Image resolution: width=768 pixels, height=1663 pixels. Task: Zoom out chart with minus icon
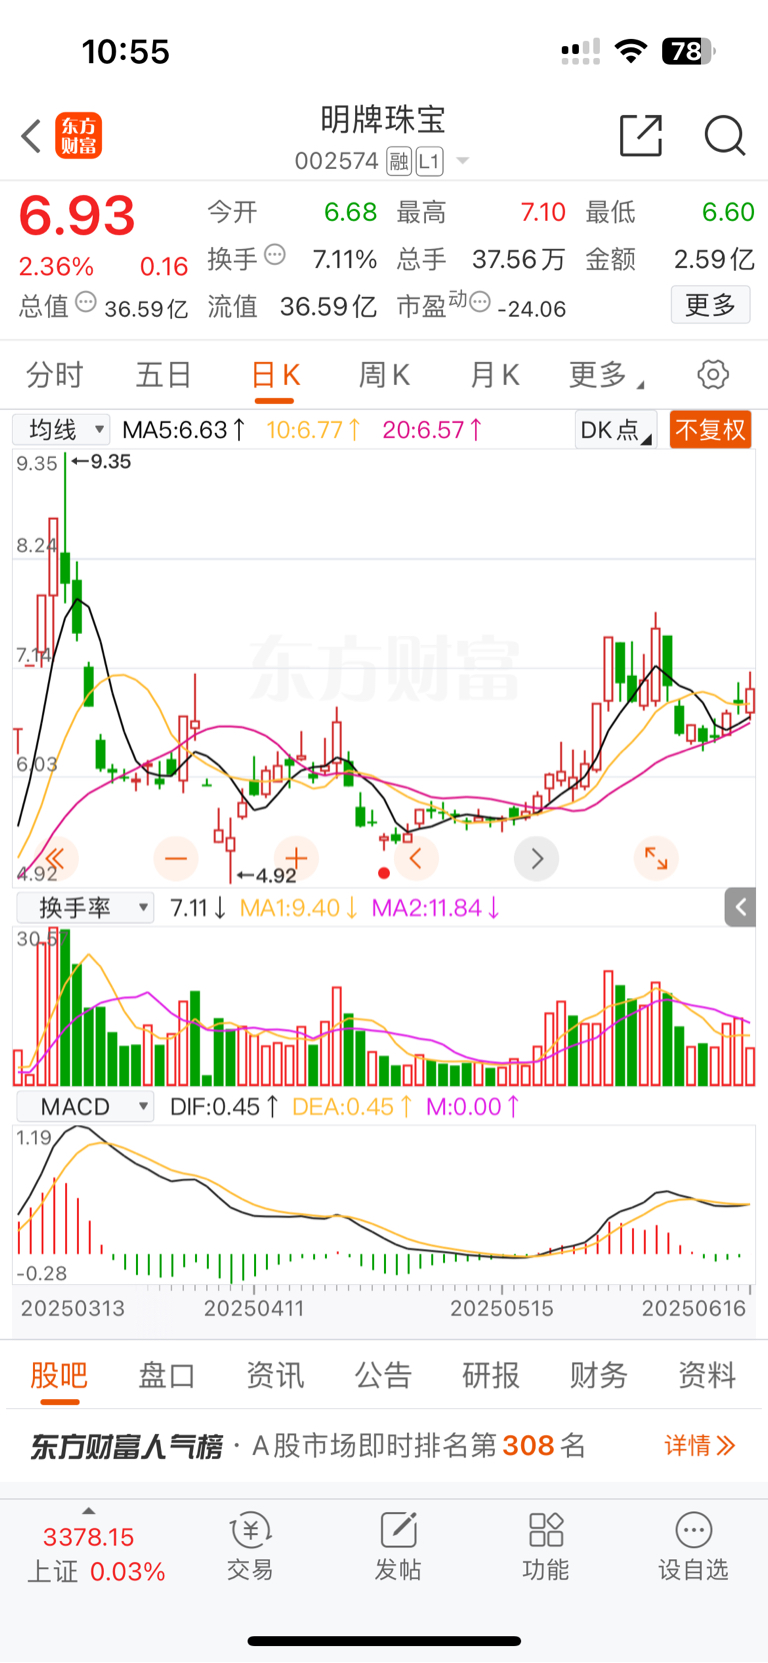(x=176, y=858)
